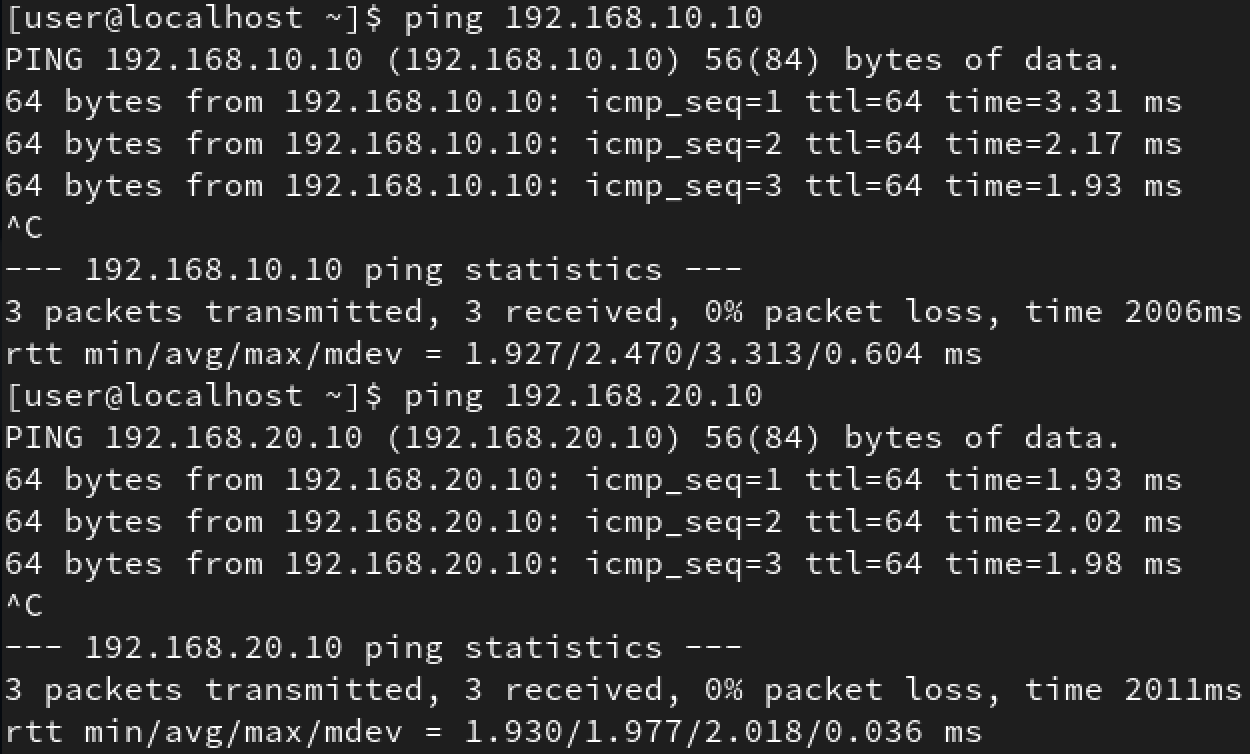Click the 'ping 192.168.20.10' command text

583,396
